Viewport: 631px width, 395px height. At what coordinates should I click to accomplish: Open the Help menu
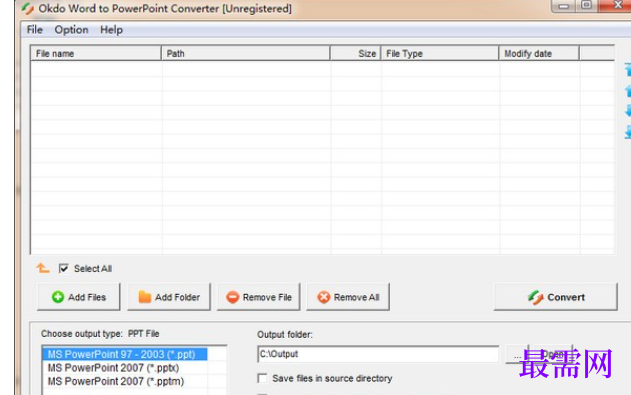[111, 30]
